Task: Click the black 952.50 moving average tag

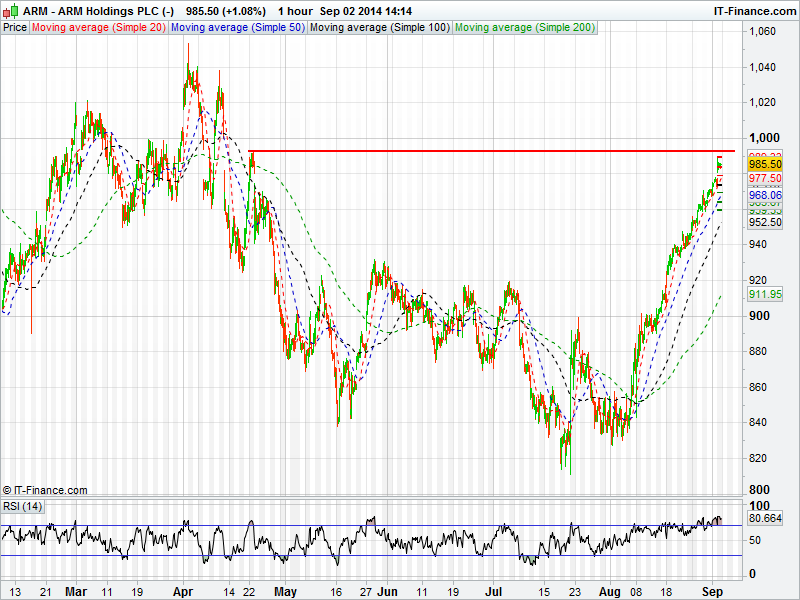Action: click(x=764, y=222)
